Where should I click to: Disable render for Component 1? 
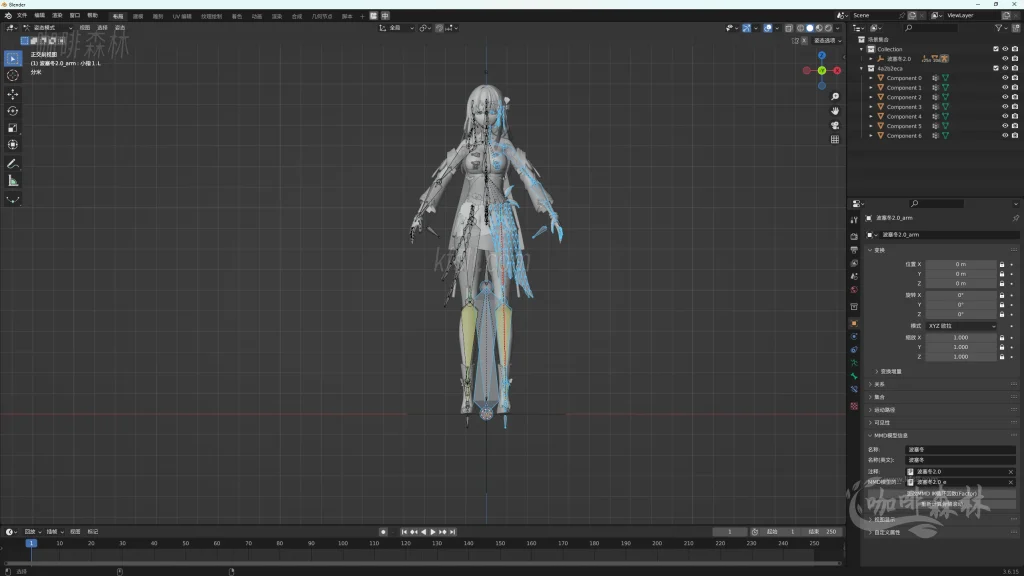coord(1015,88)
